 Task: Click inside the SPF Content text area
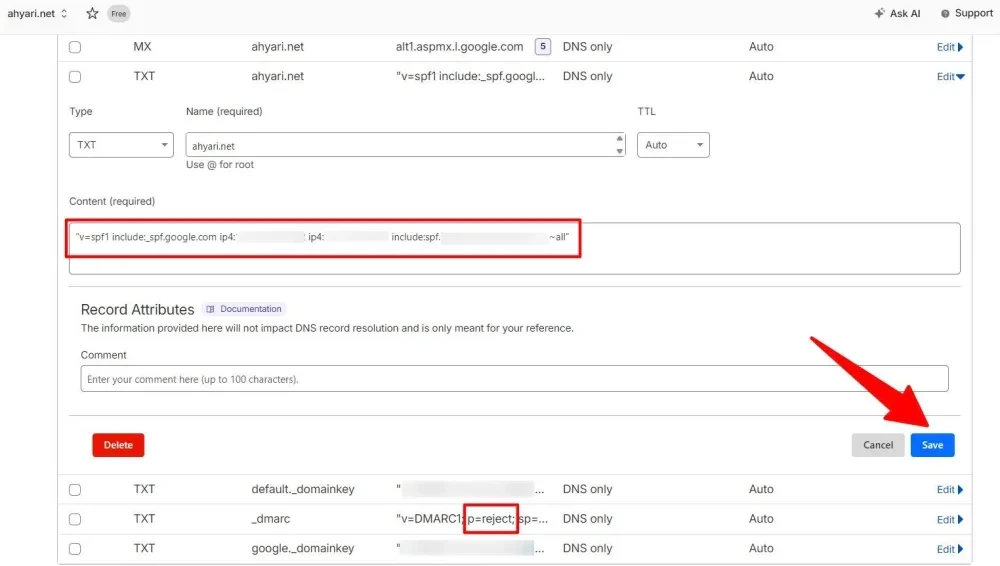point(514,248)
